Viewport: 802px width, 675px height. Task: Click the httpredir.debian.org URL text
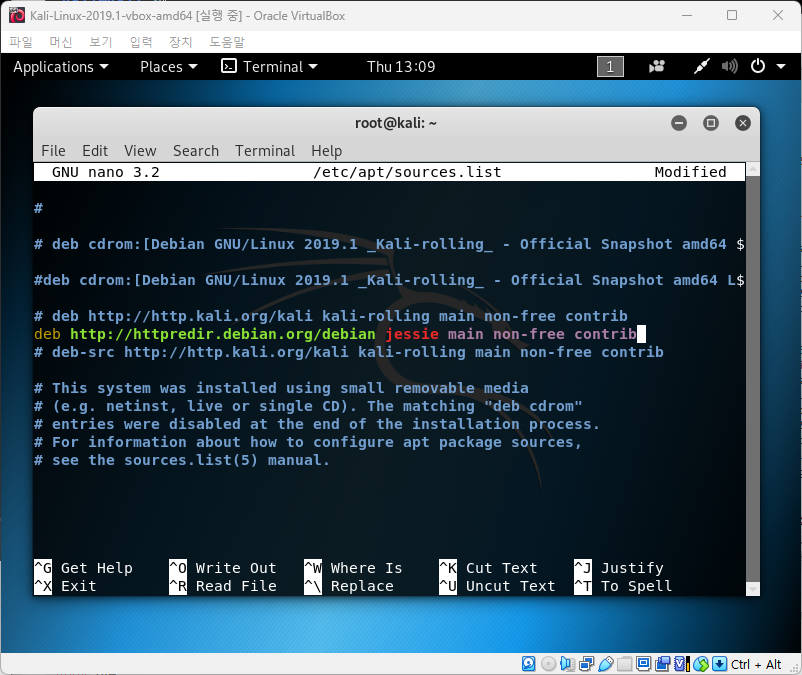click(222, 334)
